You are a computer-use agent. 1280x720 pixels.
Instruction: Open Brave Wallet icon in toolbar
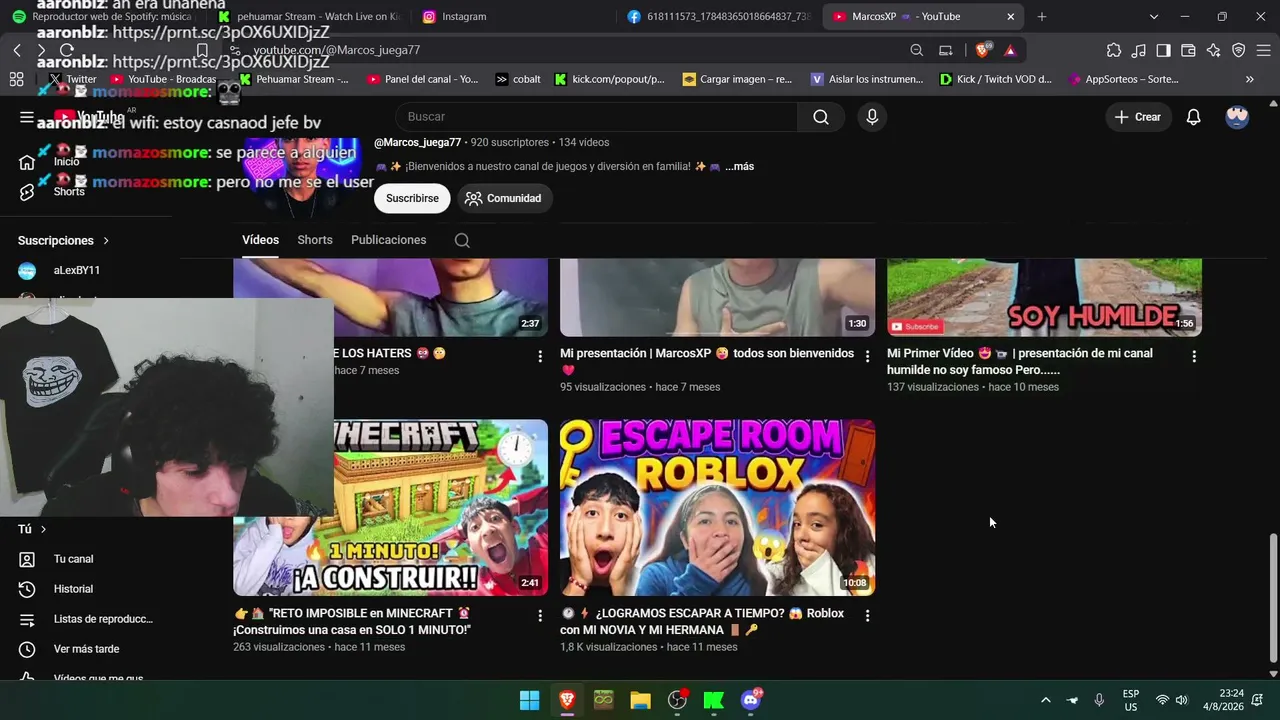pyautogui.click(x=1188, y=50)
